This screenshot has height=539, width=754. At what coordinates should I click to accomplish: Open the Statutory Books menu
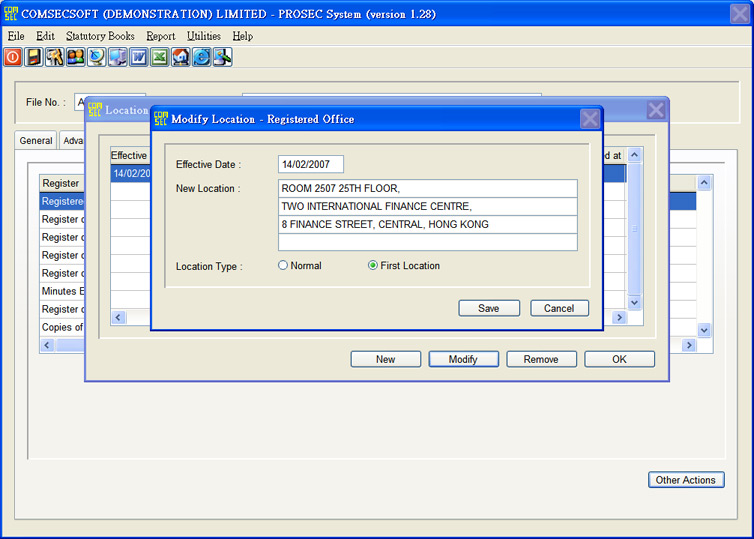(100, 36)
